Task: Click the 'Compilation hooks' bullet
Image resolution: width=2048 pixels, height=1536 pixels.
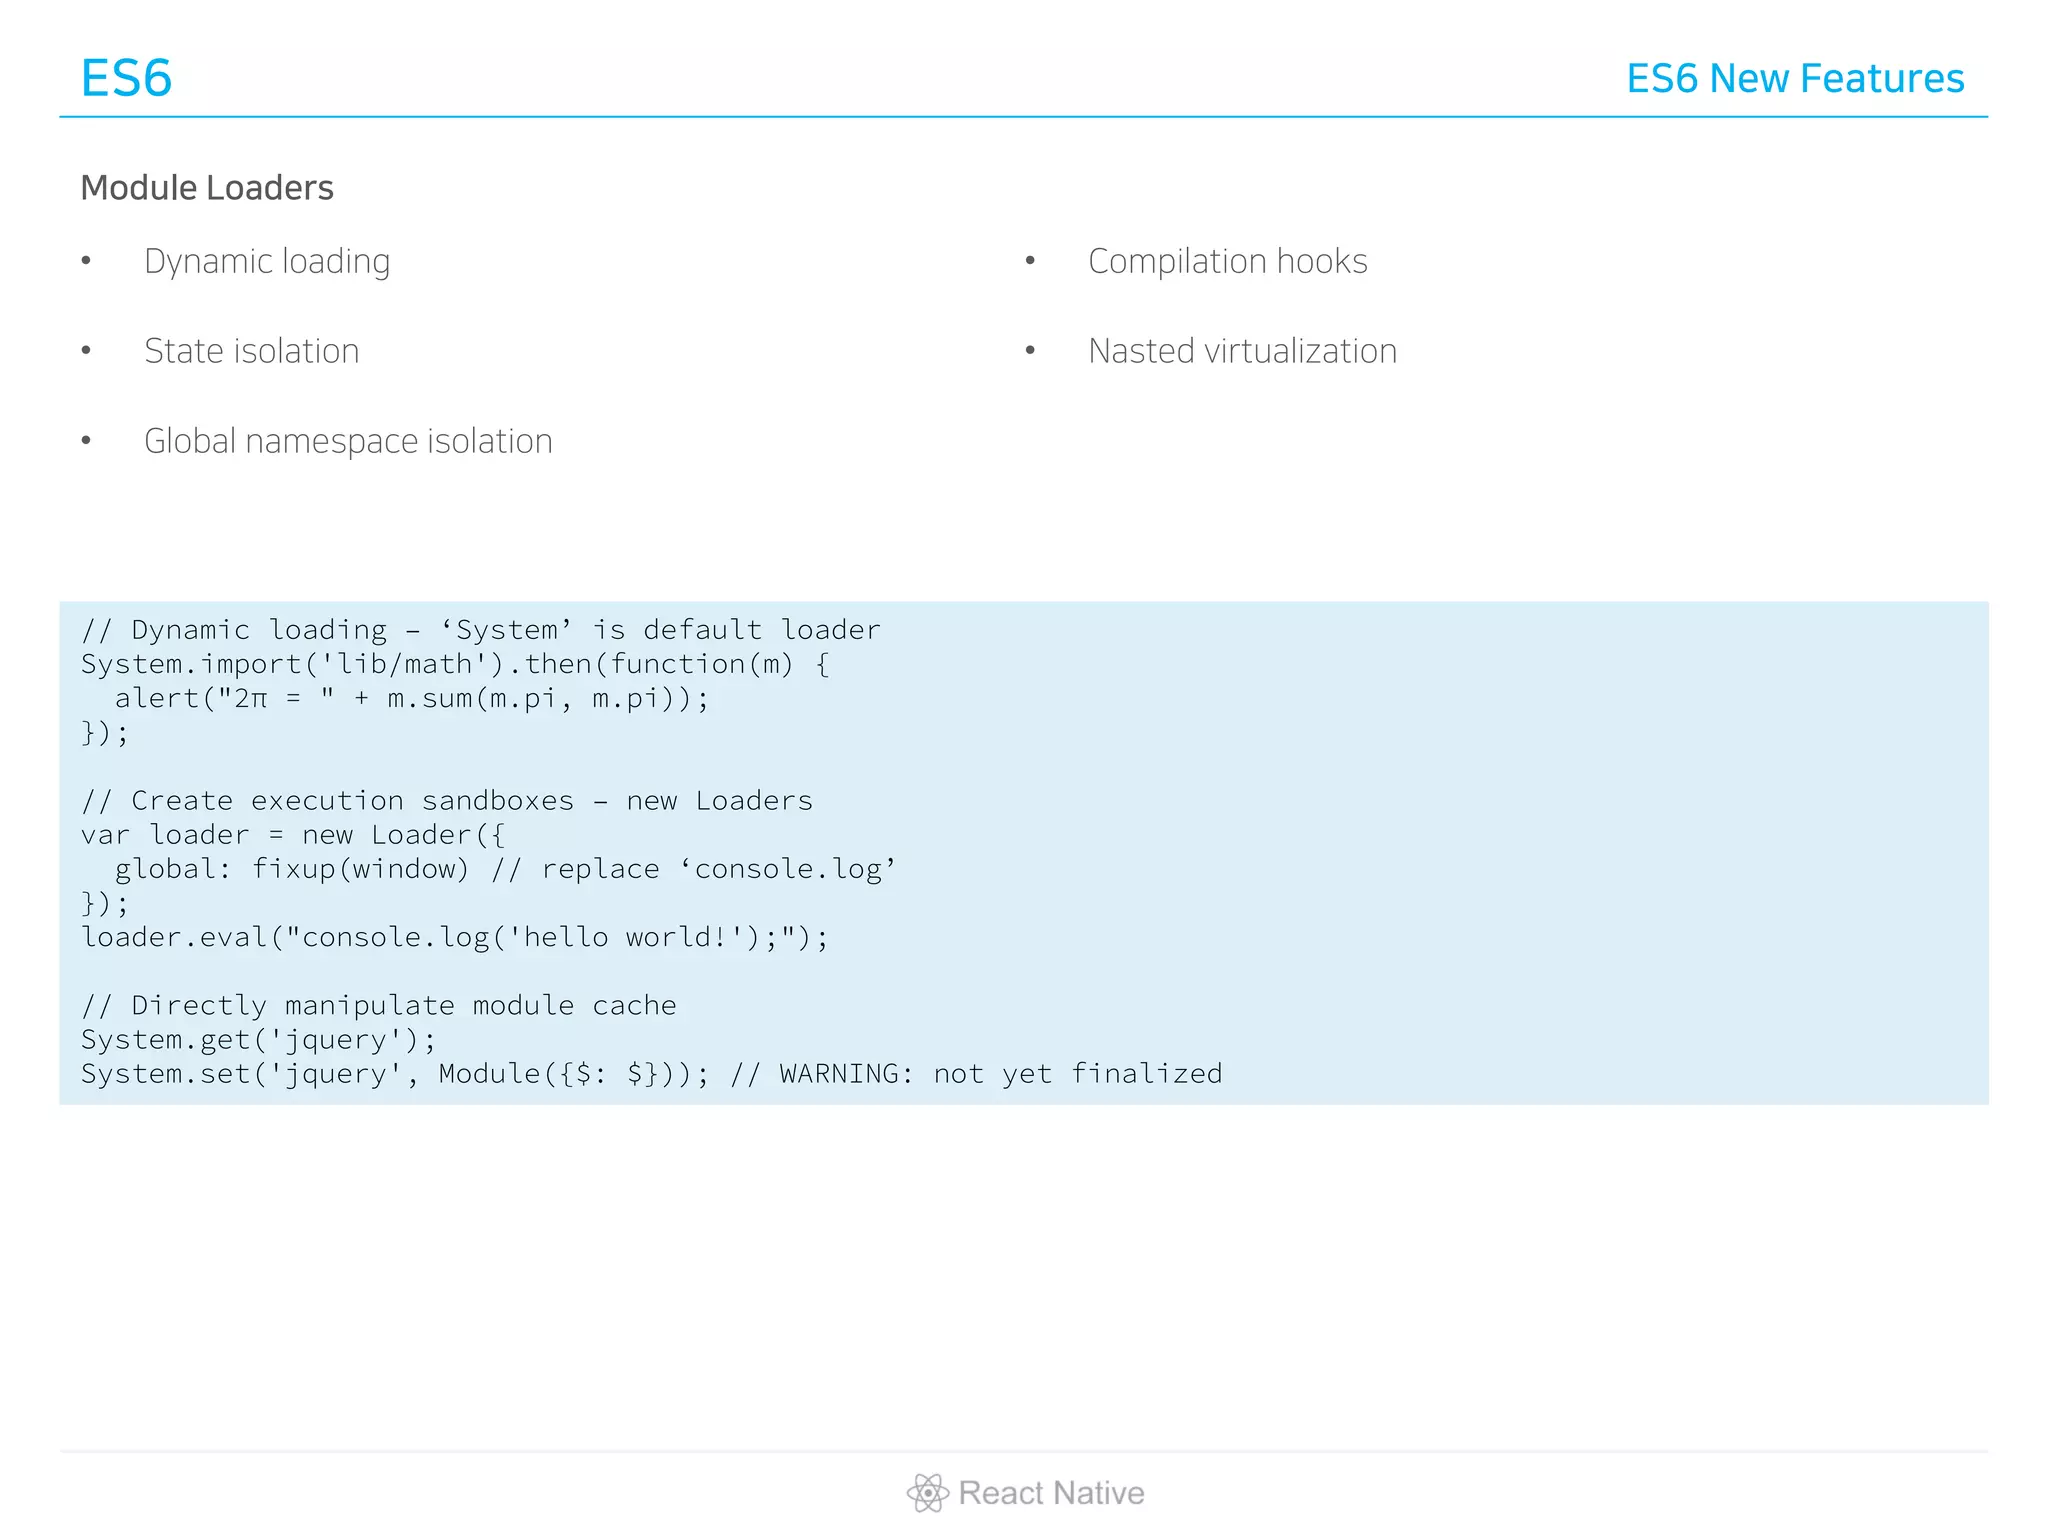Action: tap(1227, 261)
